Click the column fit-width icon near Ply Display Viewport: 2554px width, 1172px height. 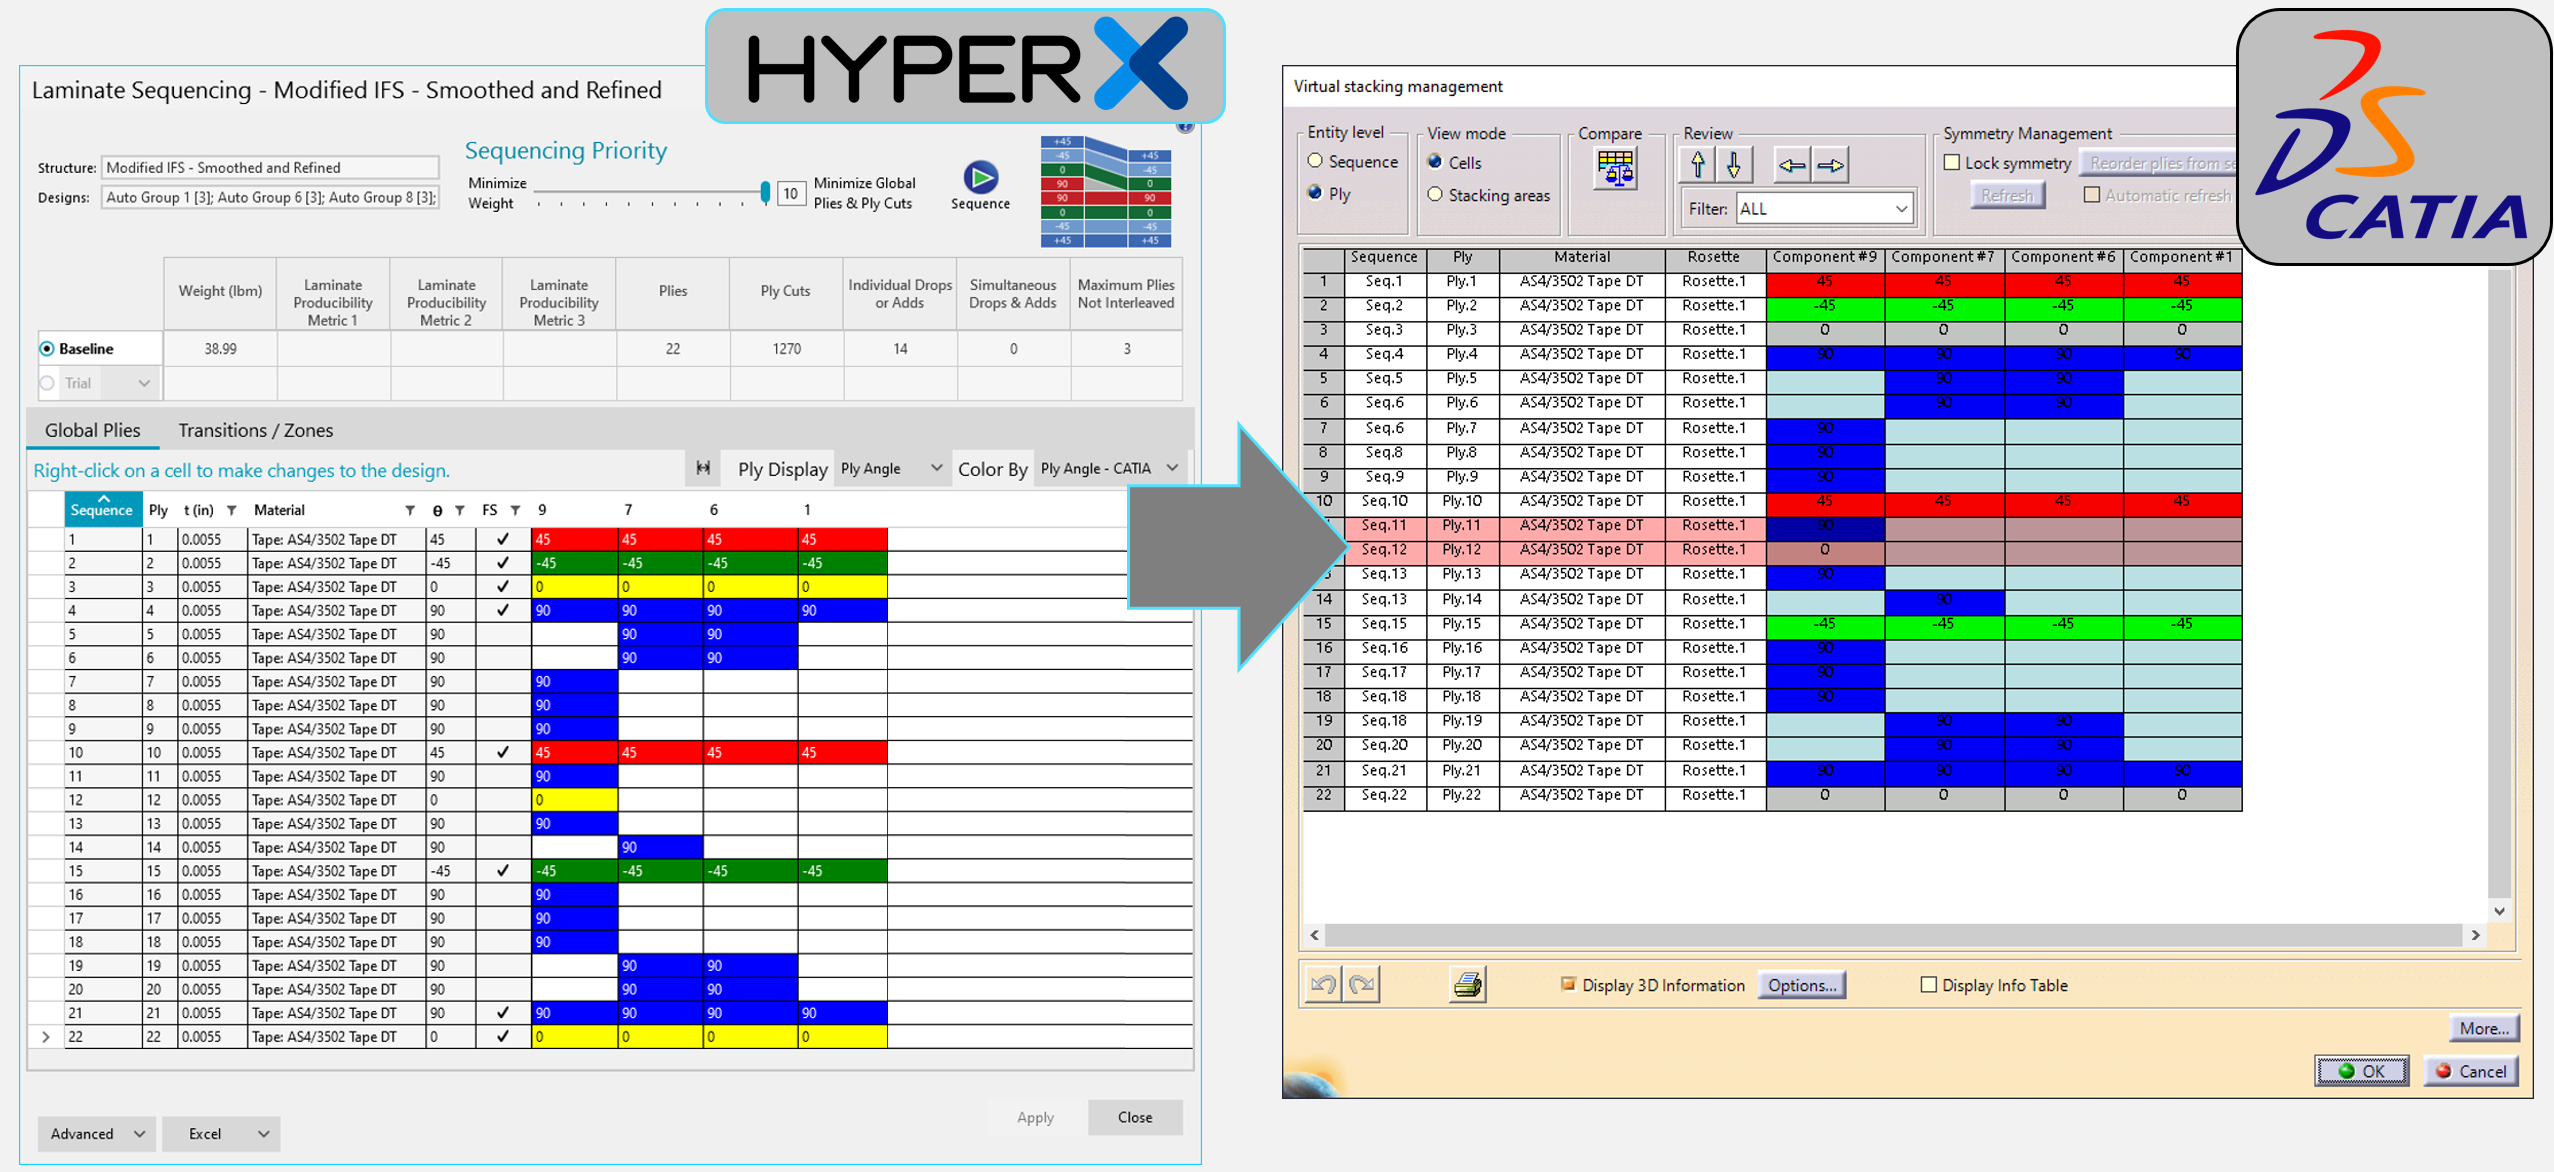703,468
